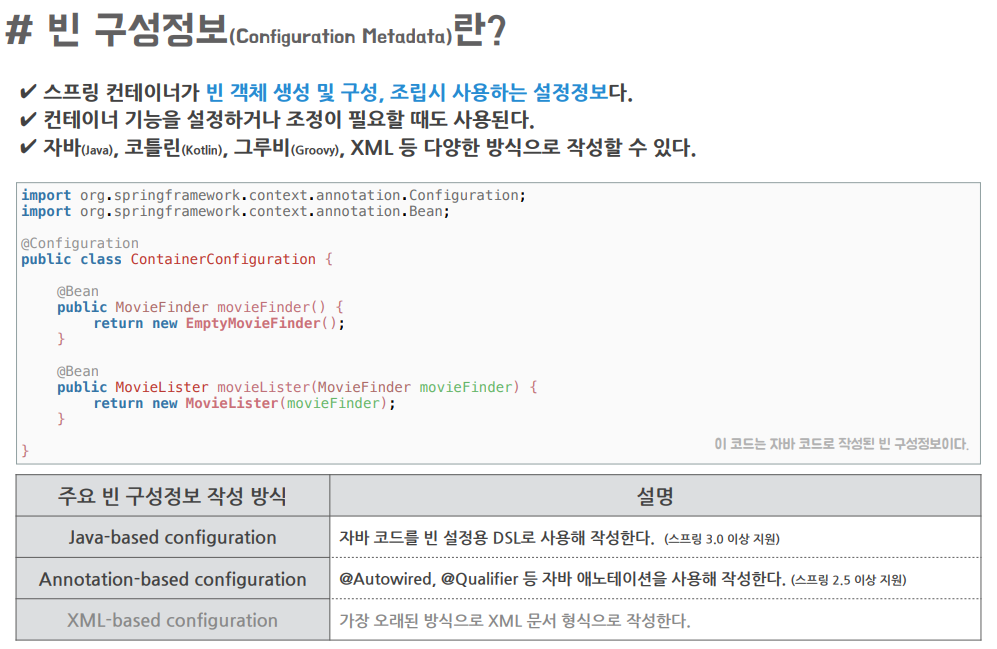Screen dimensions: 997x649
Task: Click the note '(스프링 3.0 이상 지원)'
Action: point(722,539)
